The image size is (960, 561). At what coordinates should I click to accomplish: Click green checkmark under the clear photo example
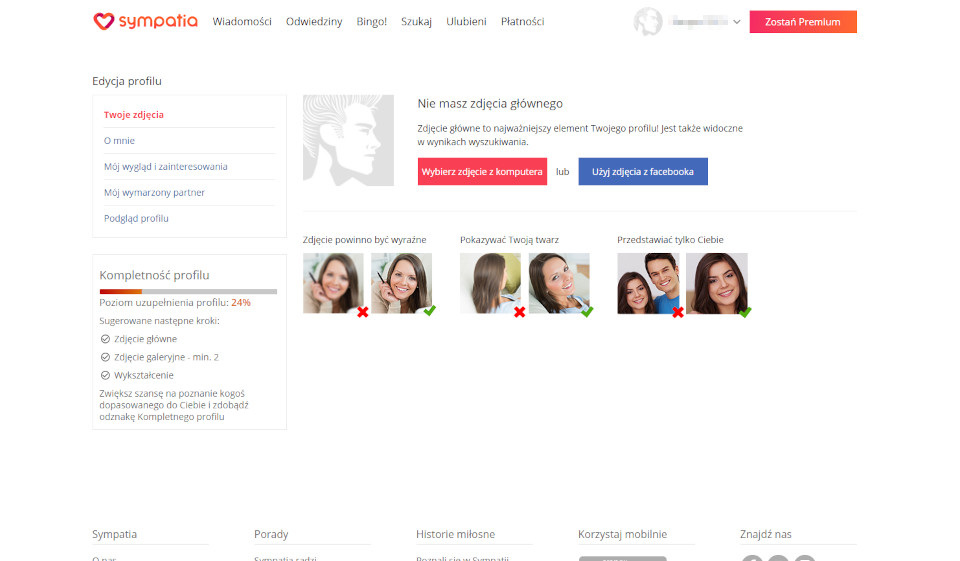pos(429,311)
